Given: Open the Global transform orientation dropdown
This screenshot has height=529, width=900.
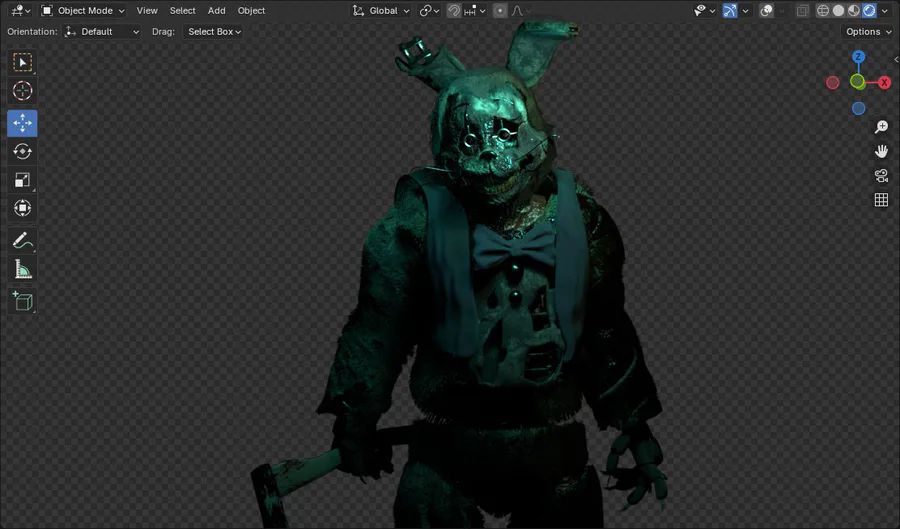Looking at the screenshot, I should [381, 10].
